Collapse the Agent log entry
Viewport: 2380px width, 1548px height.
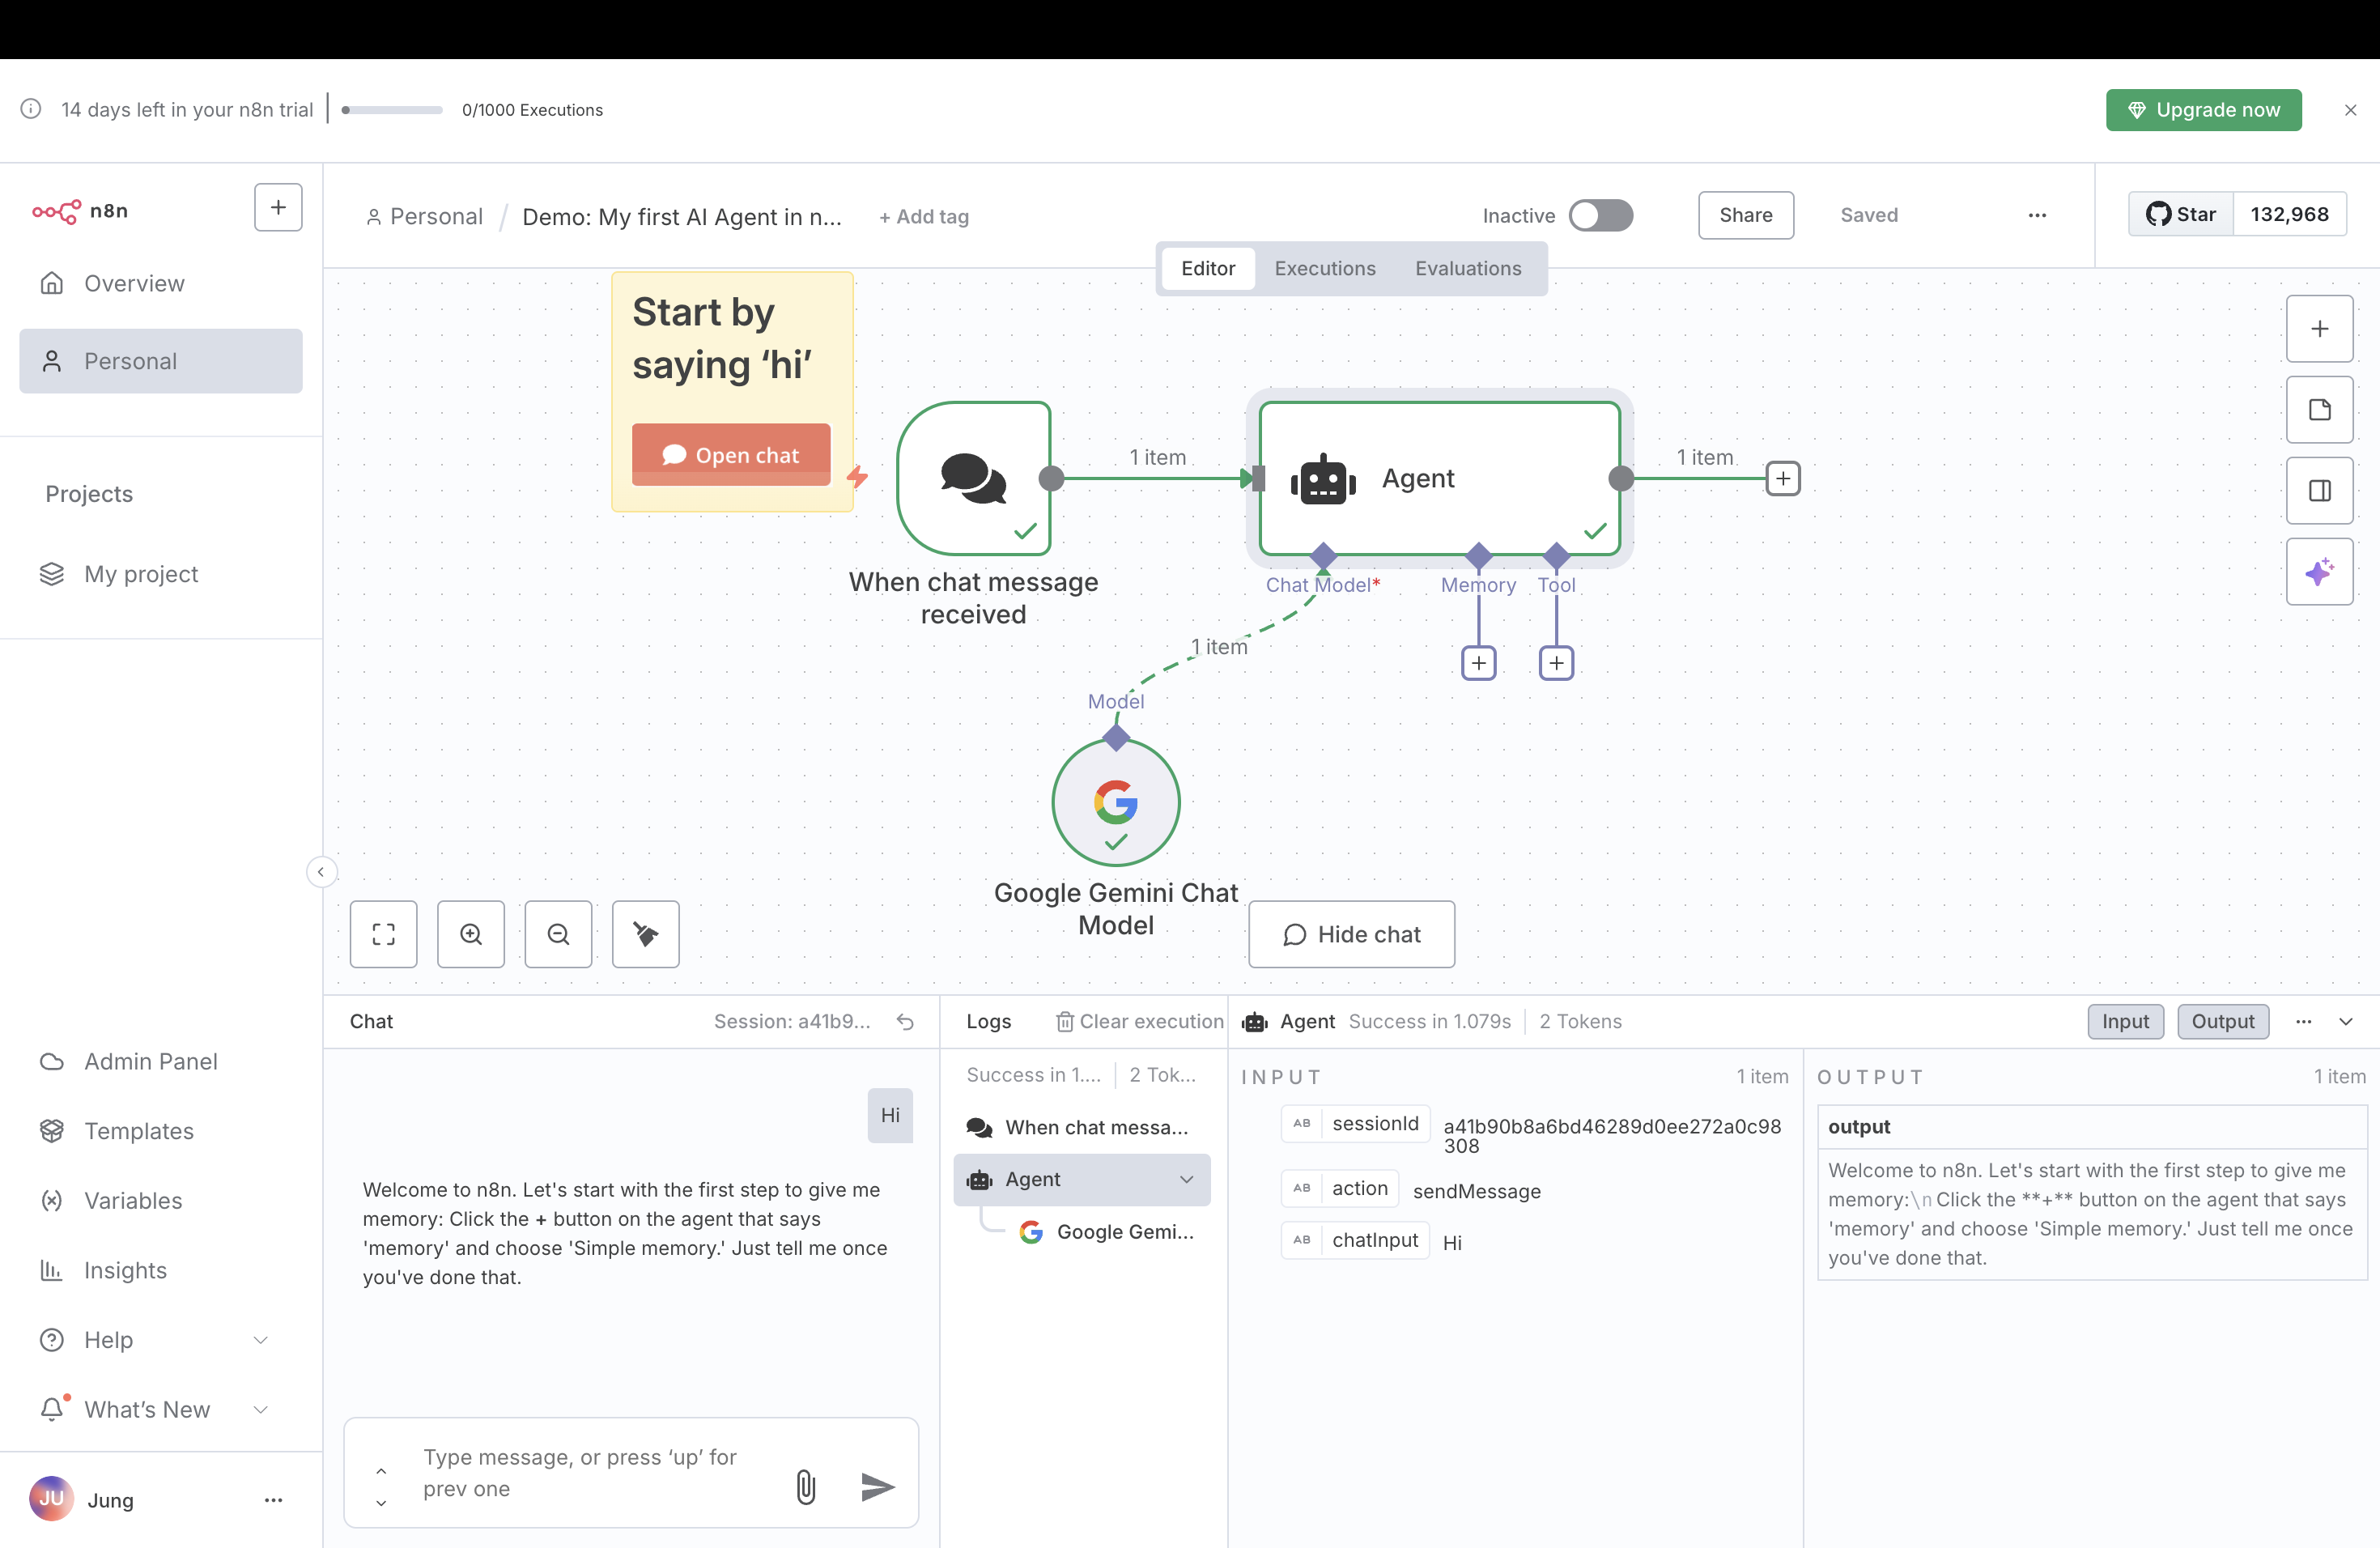[x=1186, y=1180]
